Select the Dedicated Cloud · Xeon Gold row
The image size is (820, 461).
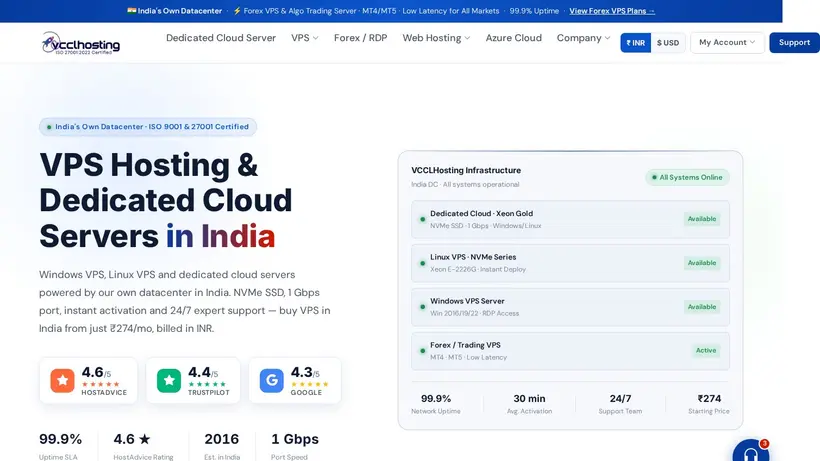pyautogui.click(x=570, y=220)
